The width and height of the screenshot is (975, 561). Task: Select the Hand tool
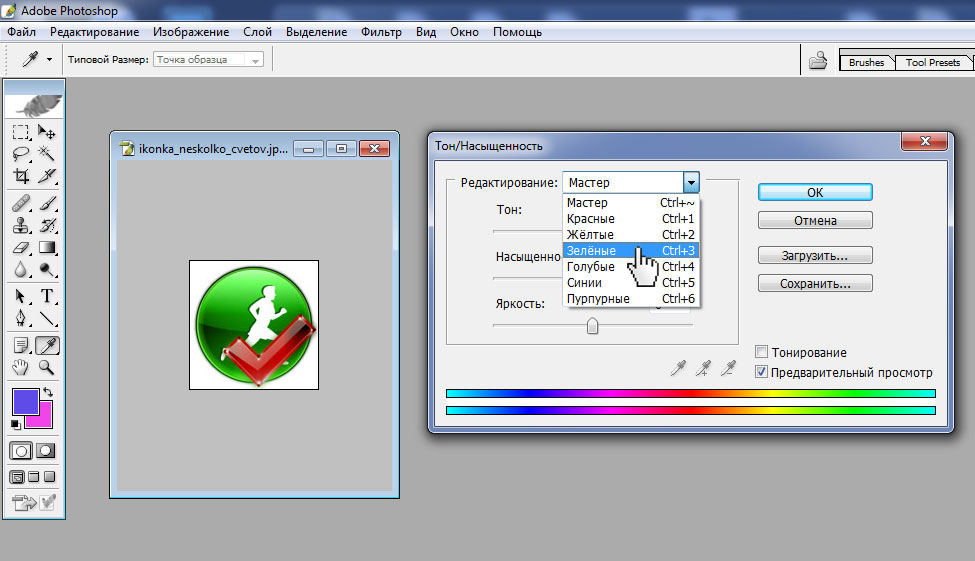pos(21,367)
